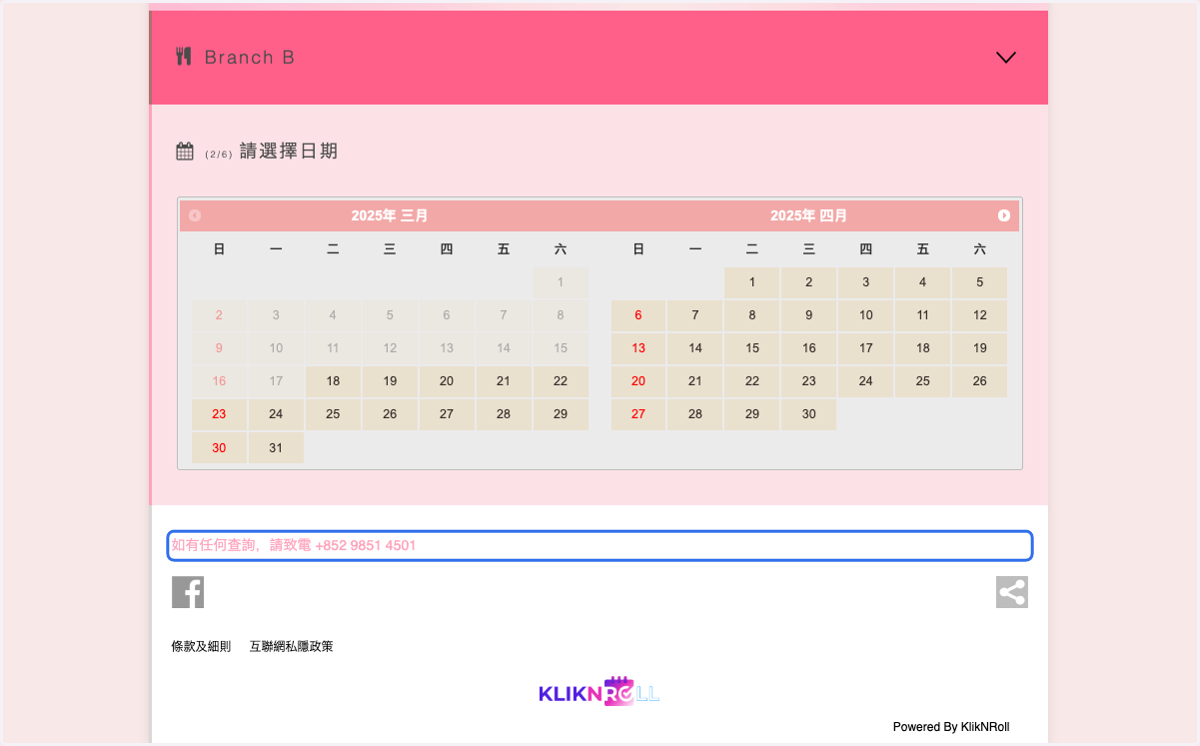Select April 22 date cell
This screenshot has height=746, width=1200.
tap(752, 381)
